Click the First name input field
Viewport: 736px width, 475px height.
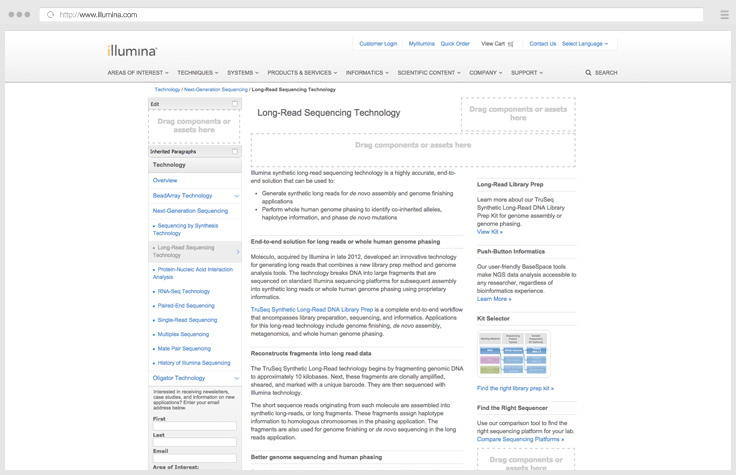point(194,427)
